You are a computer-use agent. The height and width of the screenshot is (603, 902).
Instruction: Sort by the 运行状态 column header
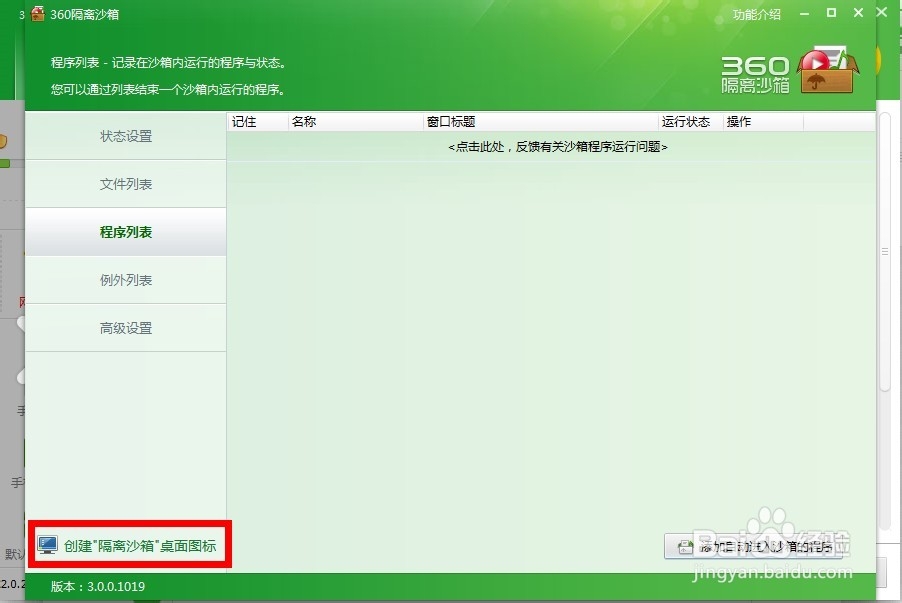690,121
